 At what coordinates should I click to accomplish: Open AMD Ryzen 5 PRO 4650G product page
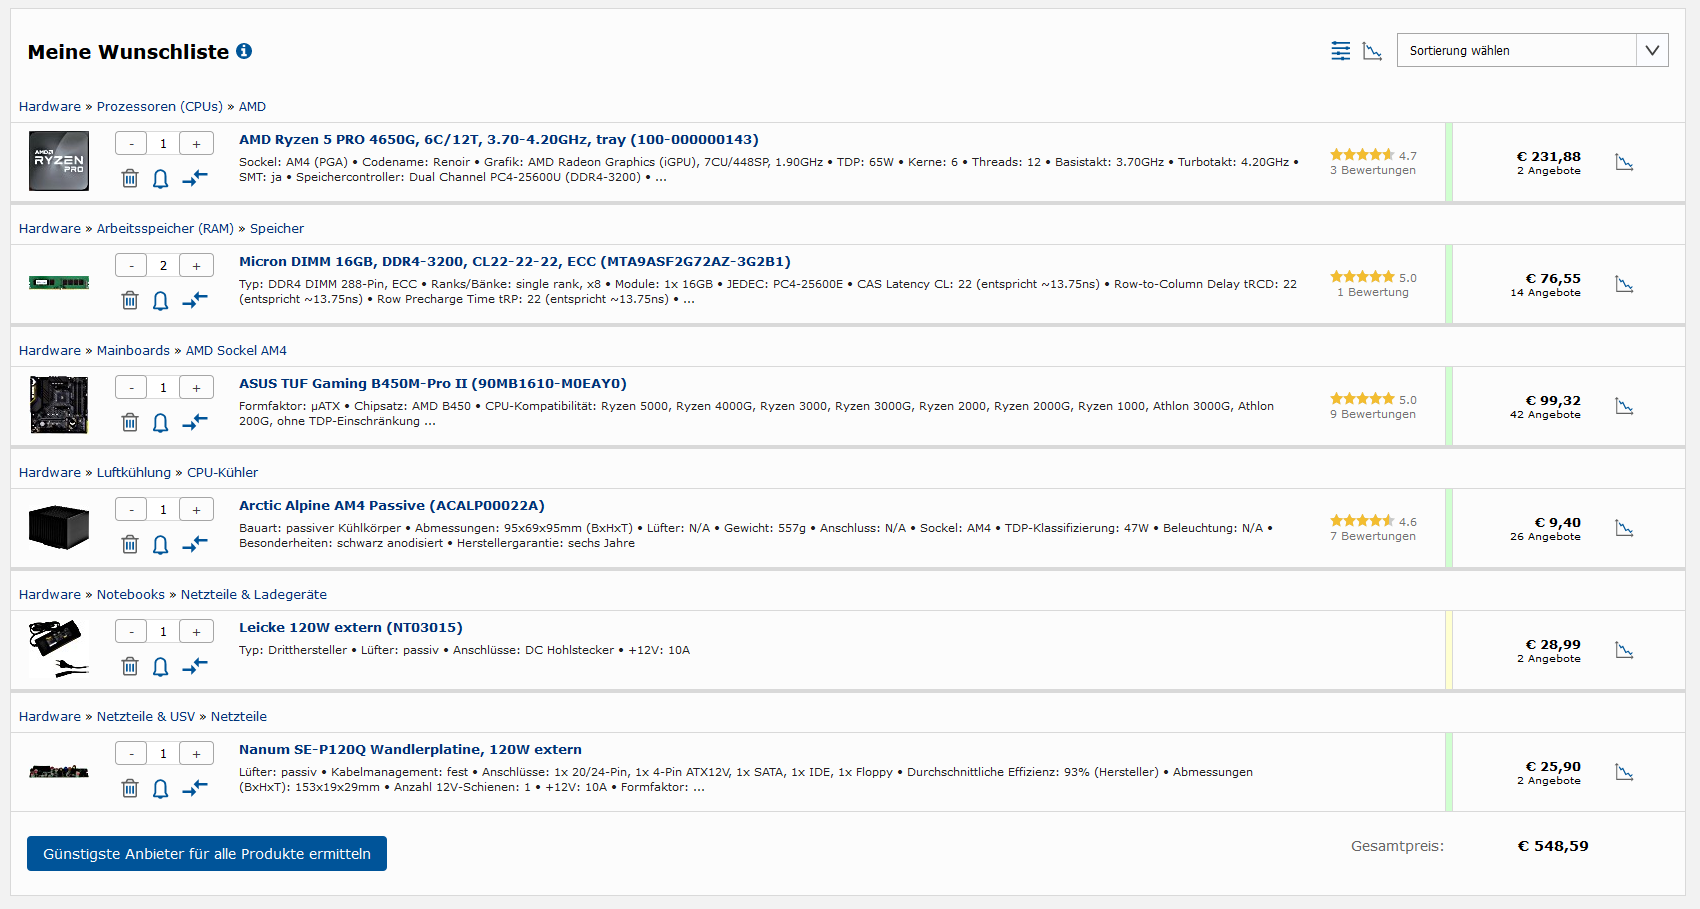click(498, 139)
